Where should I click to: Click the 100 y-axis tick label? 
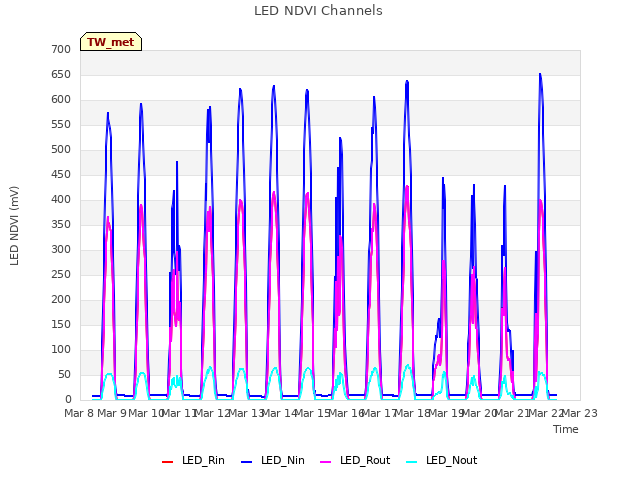point(61,349)
